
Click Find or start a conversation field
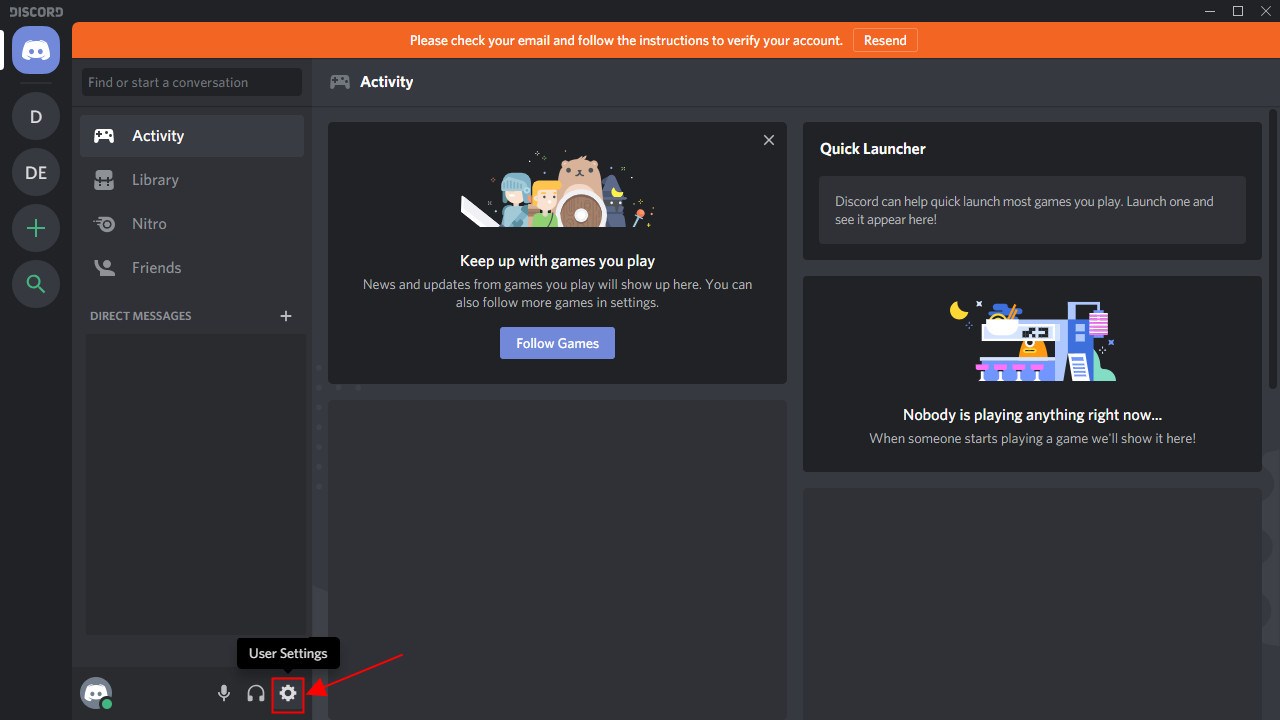point(192,82)
